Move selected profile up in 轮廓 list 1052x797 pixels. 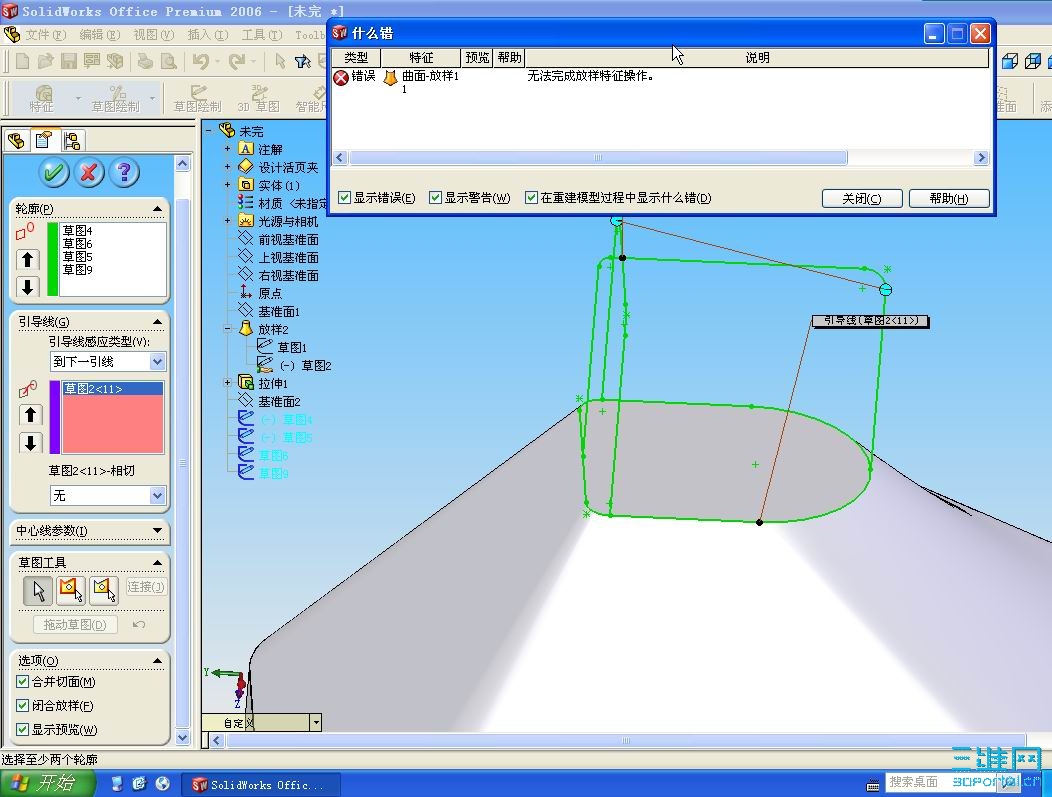coord(28,259)
